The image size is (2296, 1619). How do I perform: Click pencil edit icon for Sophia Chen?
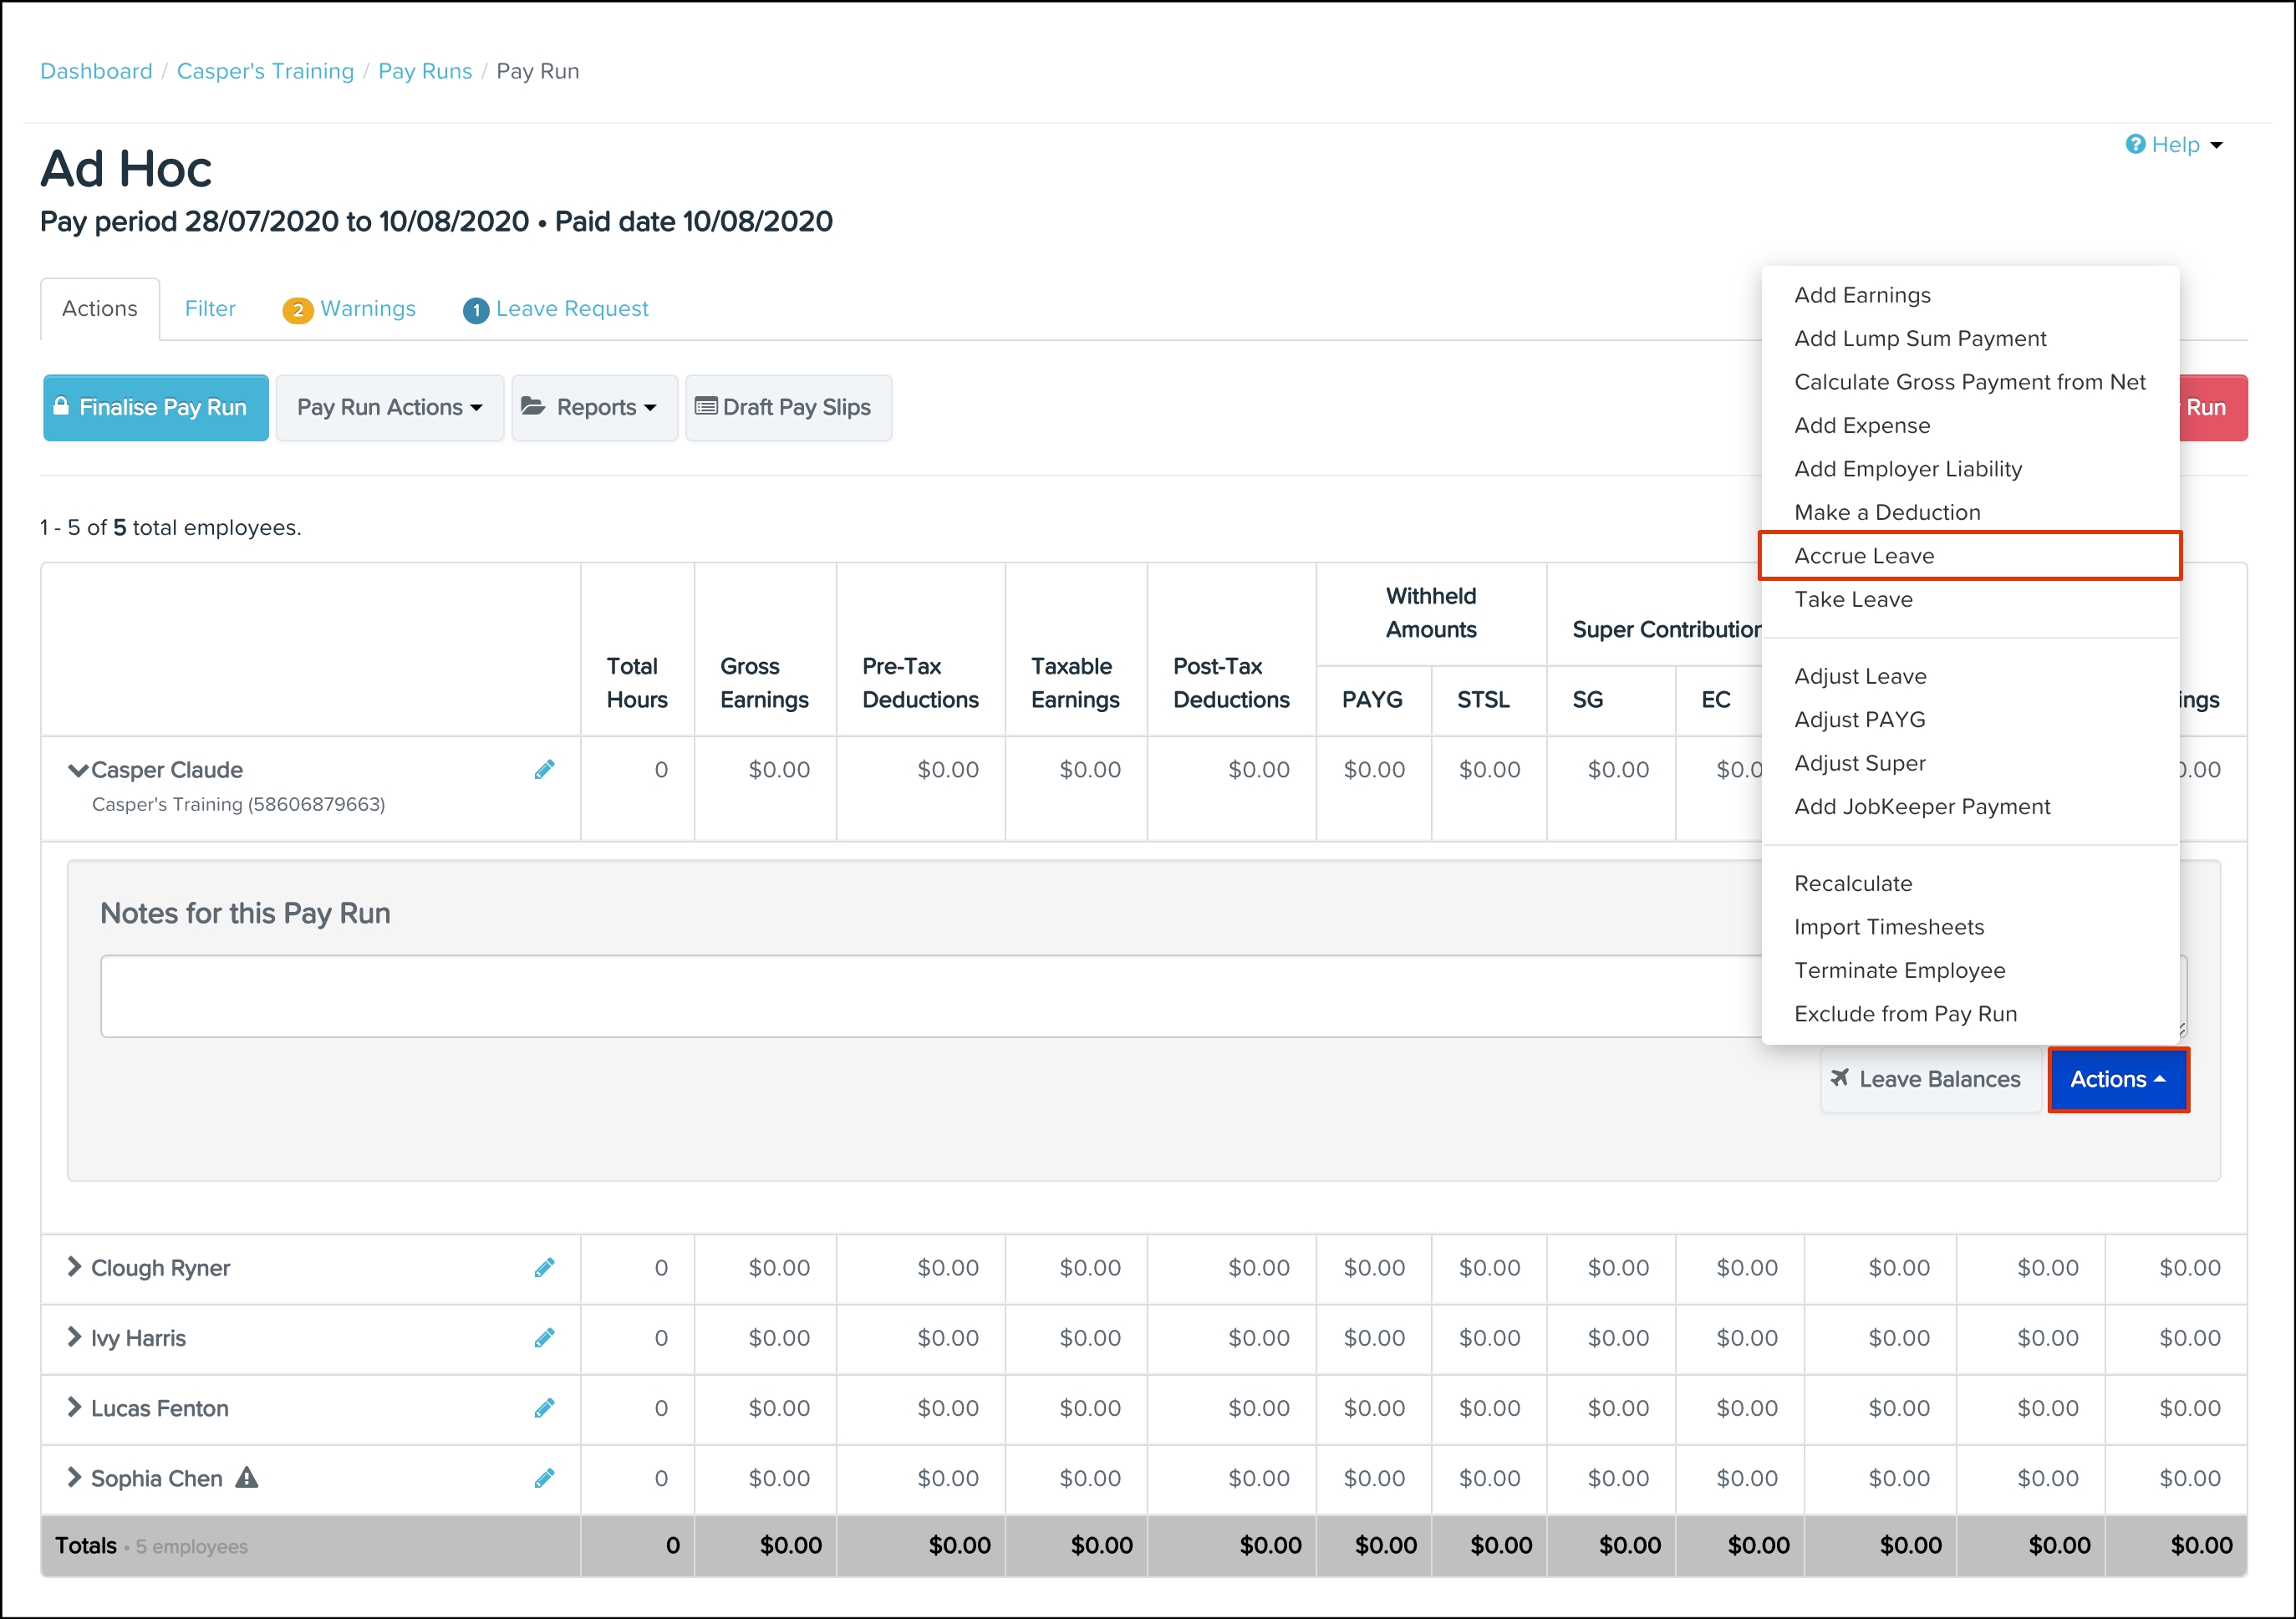[544, 1478]
